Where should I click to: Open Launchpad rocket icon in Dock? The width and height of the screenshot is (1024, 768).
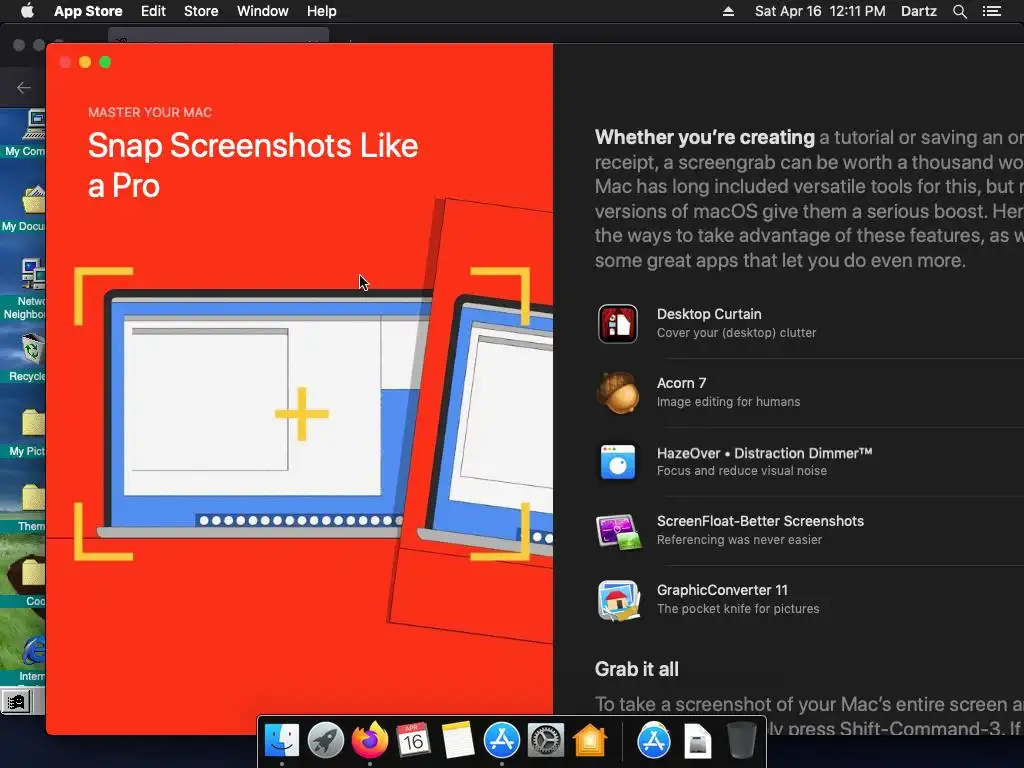pos(325,740)
